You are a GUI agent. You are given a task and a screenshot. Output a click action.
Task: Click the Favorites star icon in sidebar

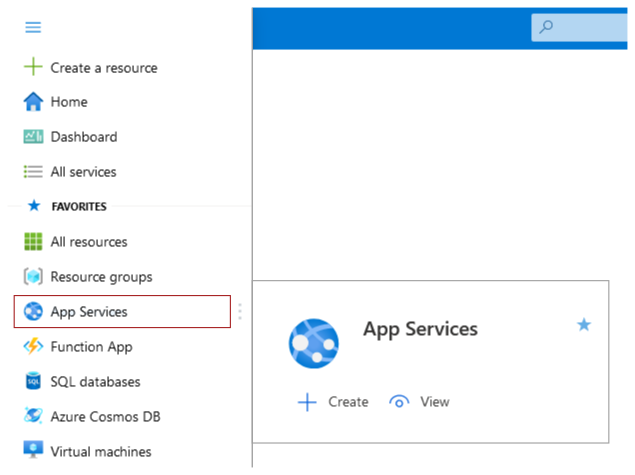34,206
